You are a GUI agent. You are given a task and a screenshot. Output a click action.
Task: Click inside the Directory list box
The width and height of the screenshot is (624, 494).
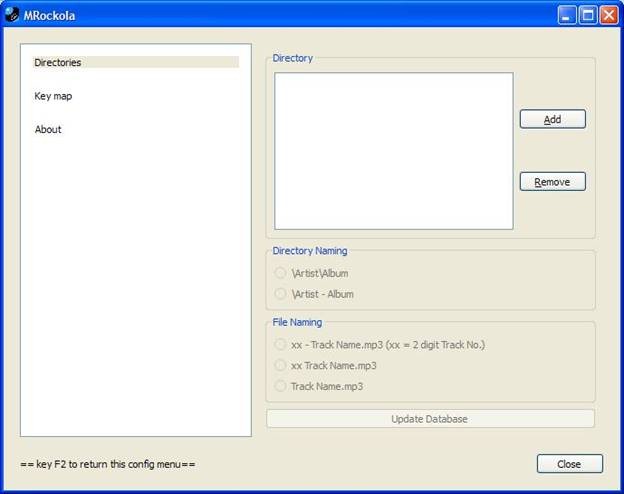click(394, 151)
